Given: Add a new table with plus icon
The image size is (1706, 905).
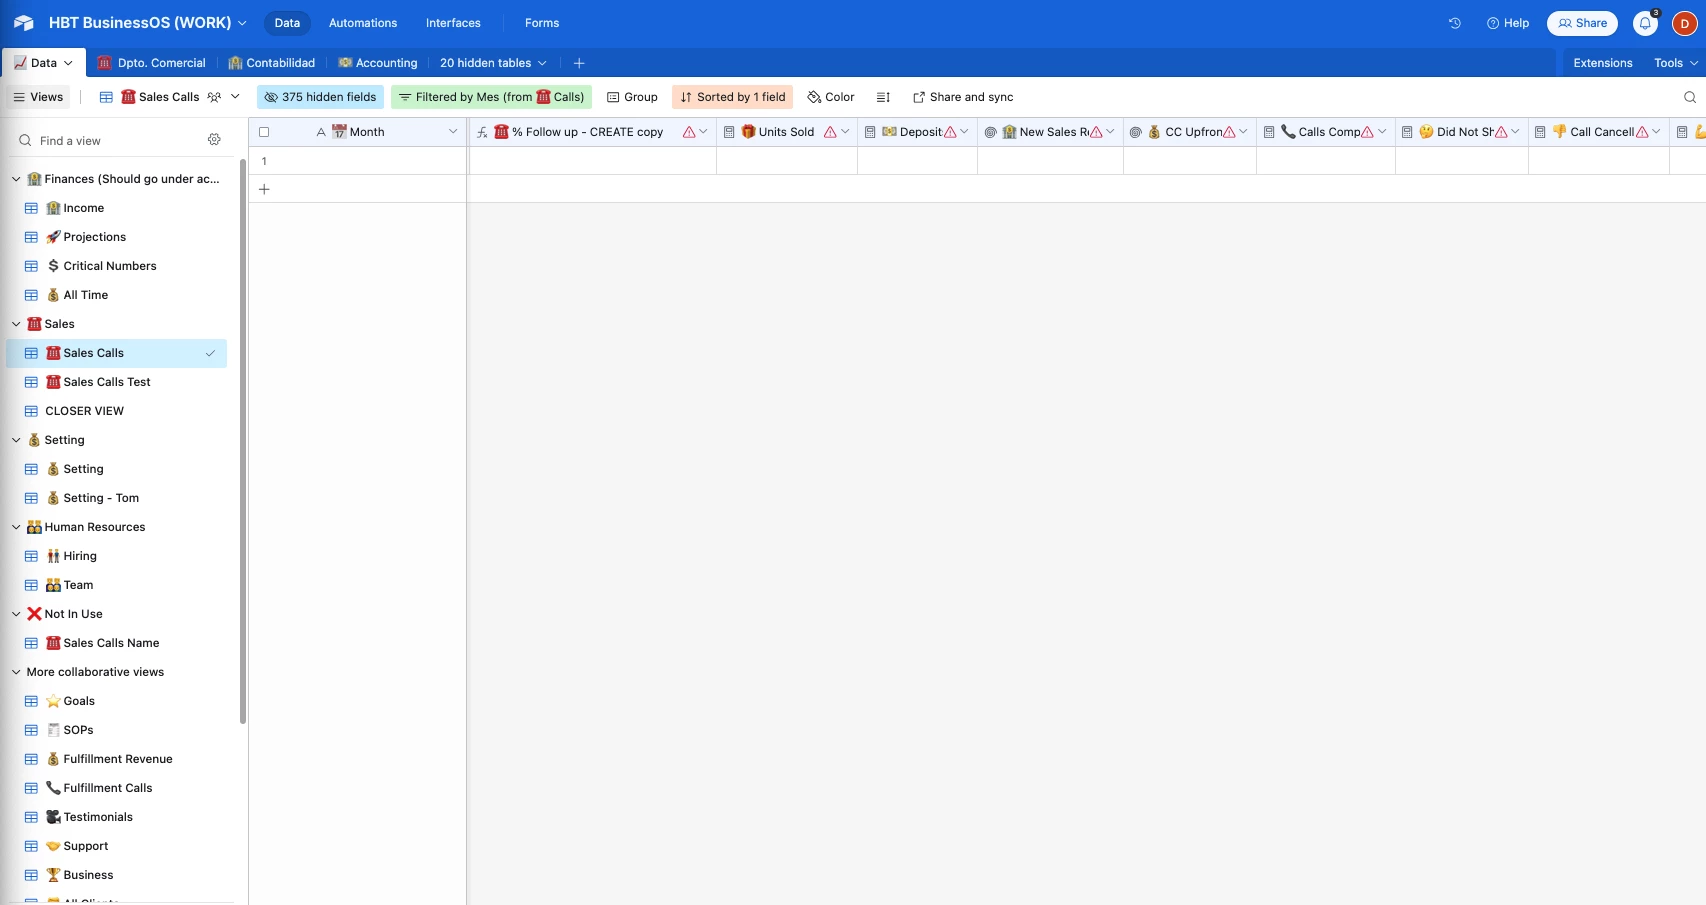Looking at the screenshot, I should pos(579,63).
